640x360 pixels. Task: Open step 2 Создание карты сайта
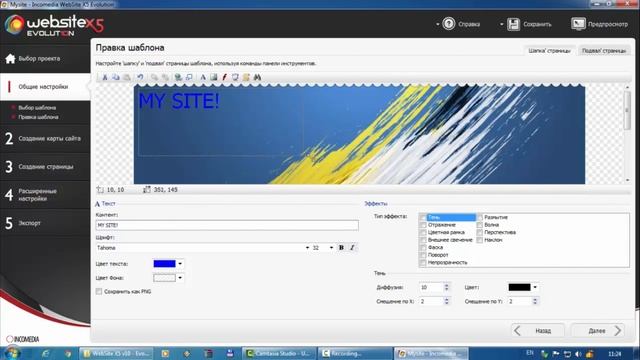pyautogui.click(x=45, y=138)
